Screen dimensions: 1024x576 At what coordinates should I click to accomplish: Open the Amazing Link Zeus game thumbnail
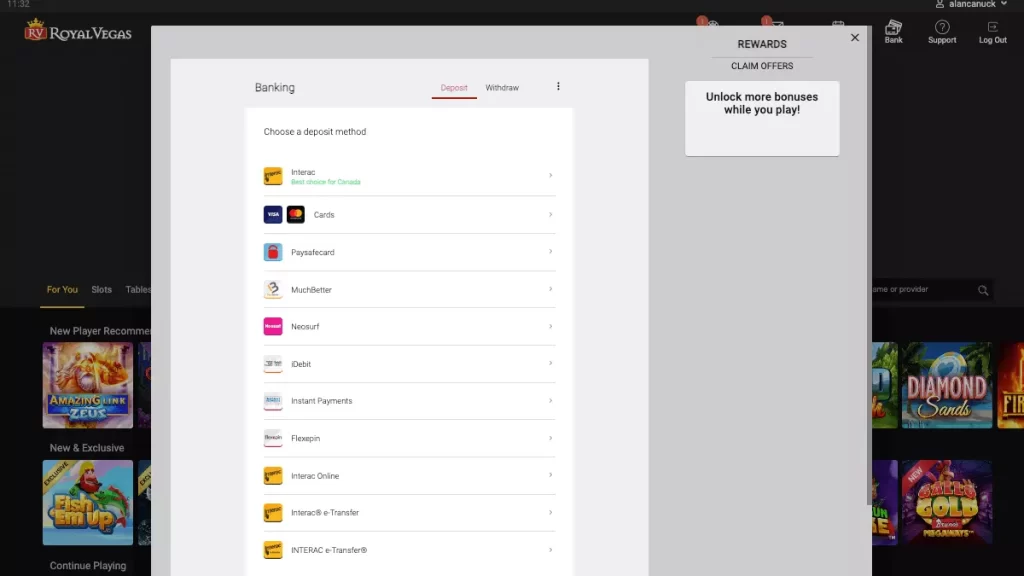coord(88,385)
